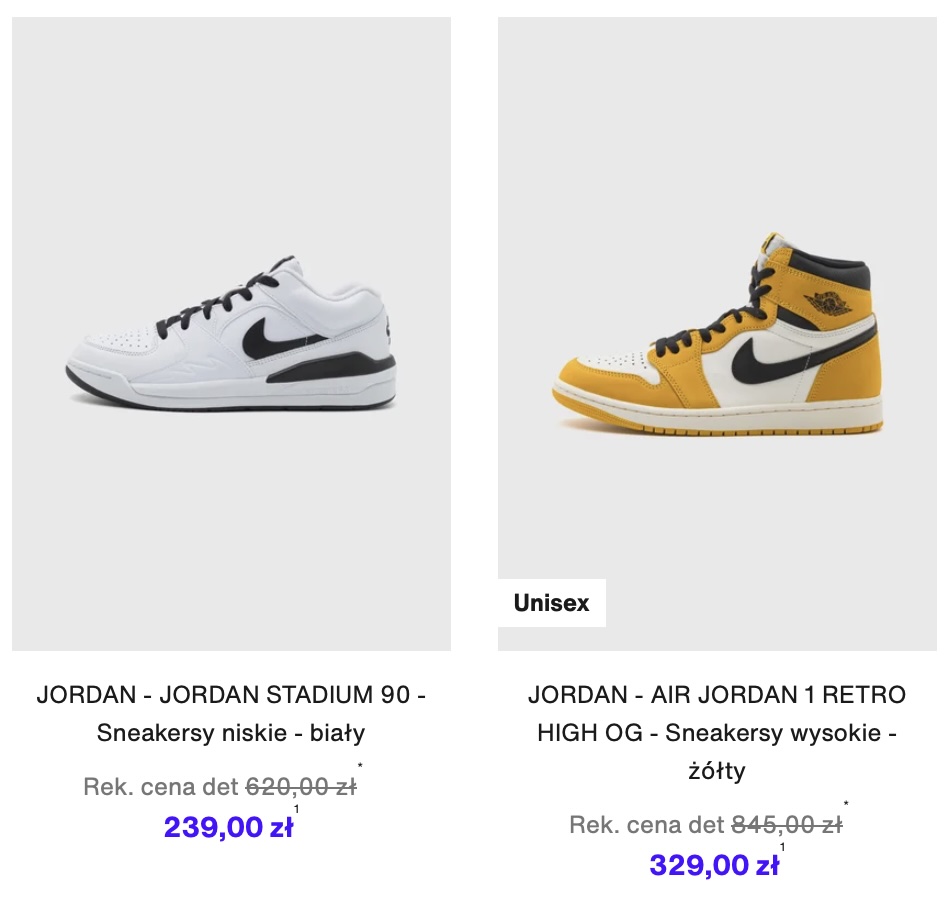Viewport: 950px width, 900px height.
Task: Open the AIR JORDAN 1 RETRO HIGH OG title link
Action: (x=717, y=732)
